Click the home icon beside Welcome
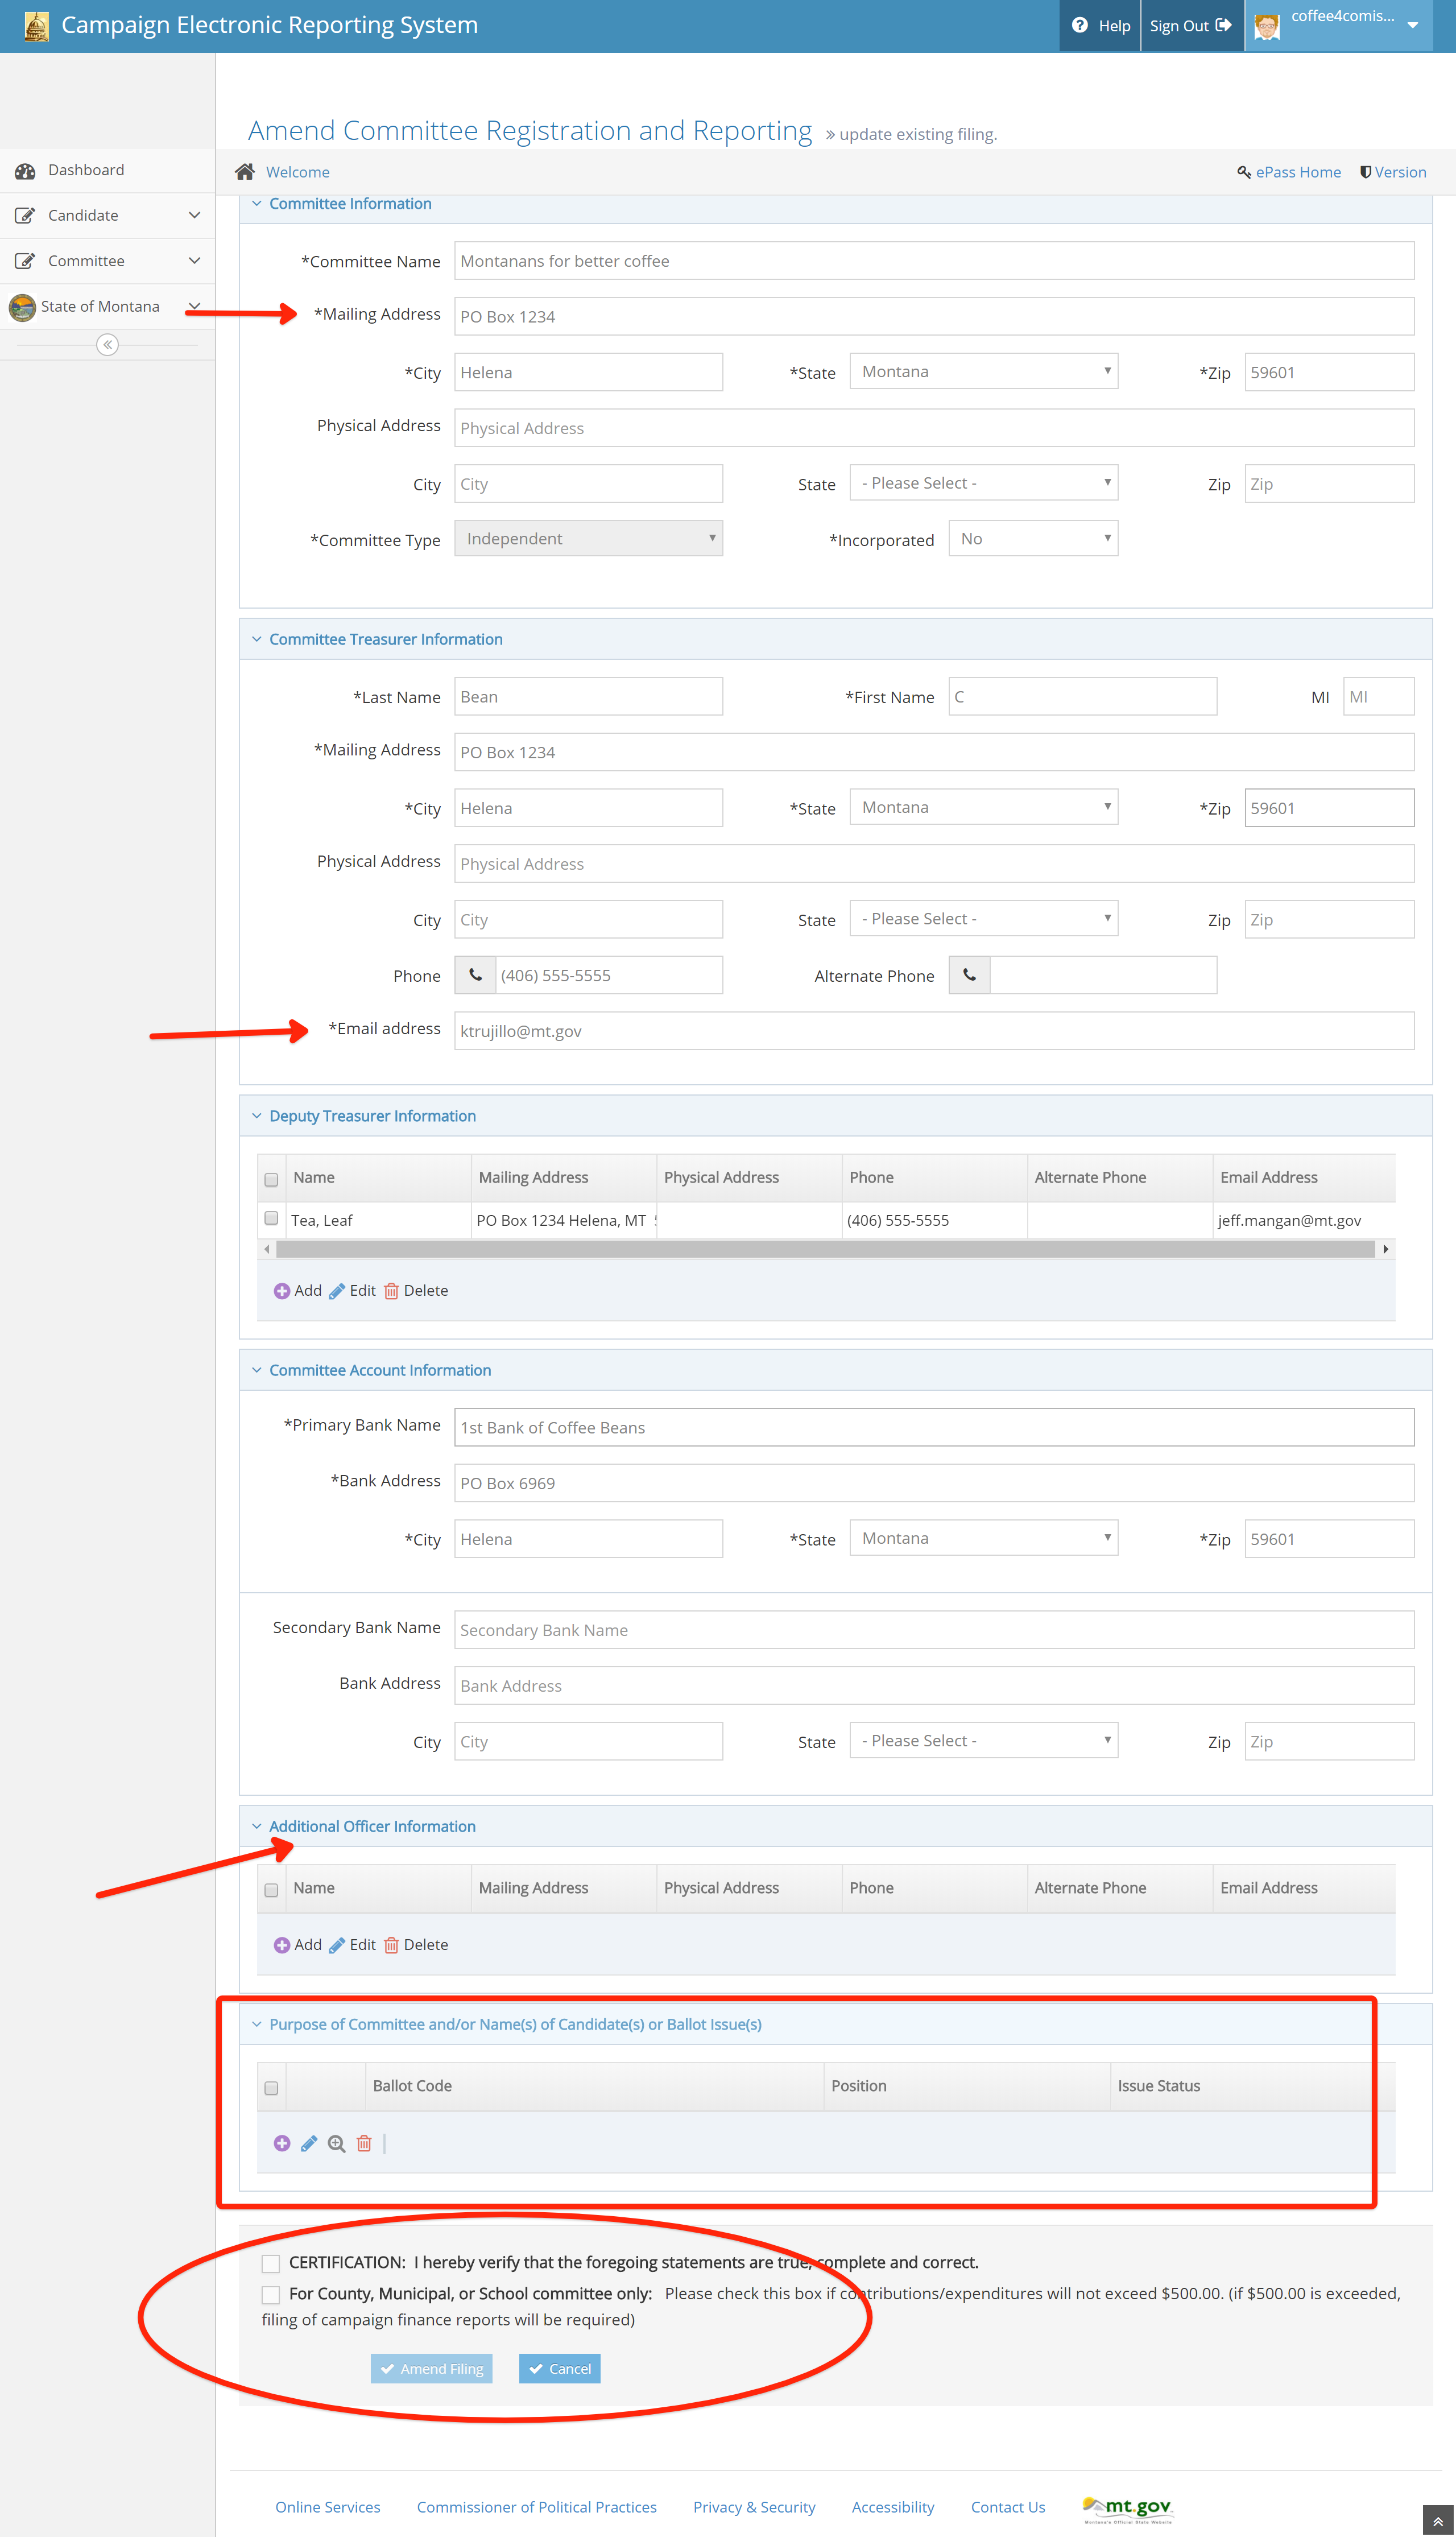The height and width of the screenshot is (2537, 1456). [245, 172]
